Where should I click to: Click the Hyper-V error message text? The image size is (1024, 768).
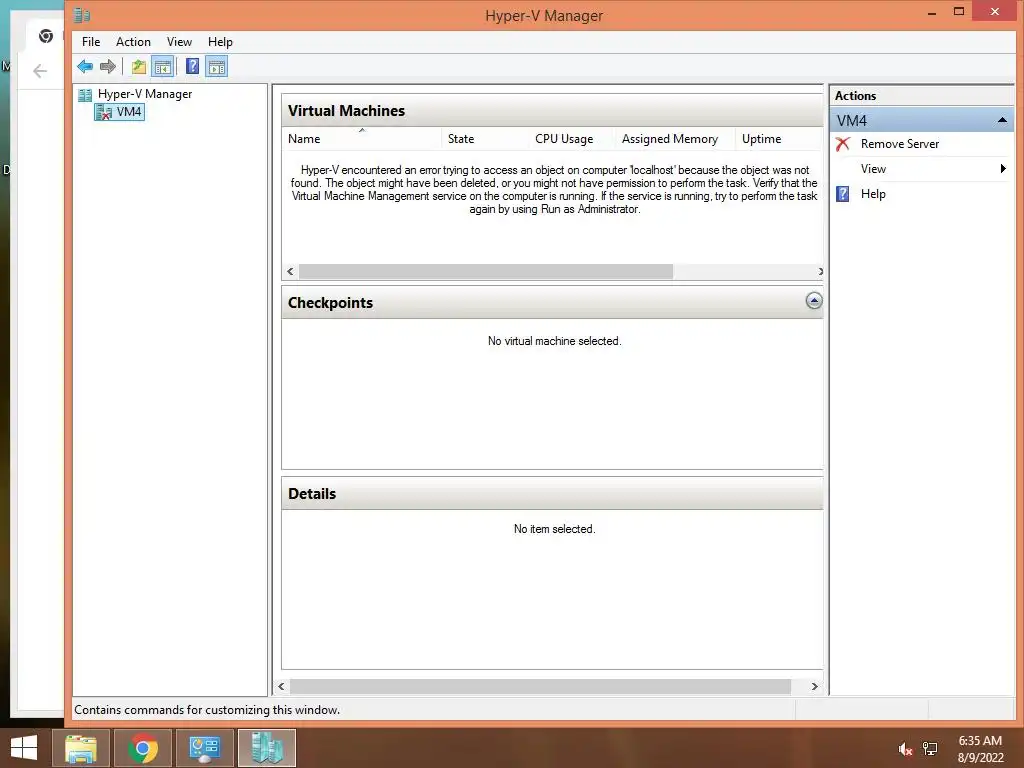coord(554,189)
